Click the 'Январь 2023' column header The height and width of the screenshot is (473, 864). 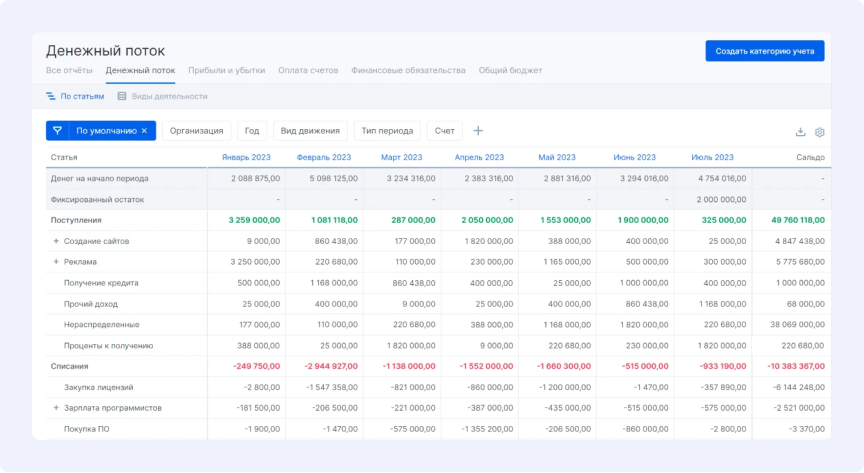pos(244,158)
